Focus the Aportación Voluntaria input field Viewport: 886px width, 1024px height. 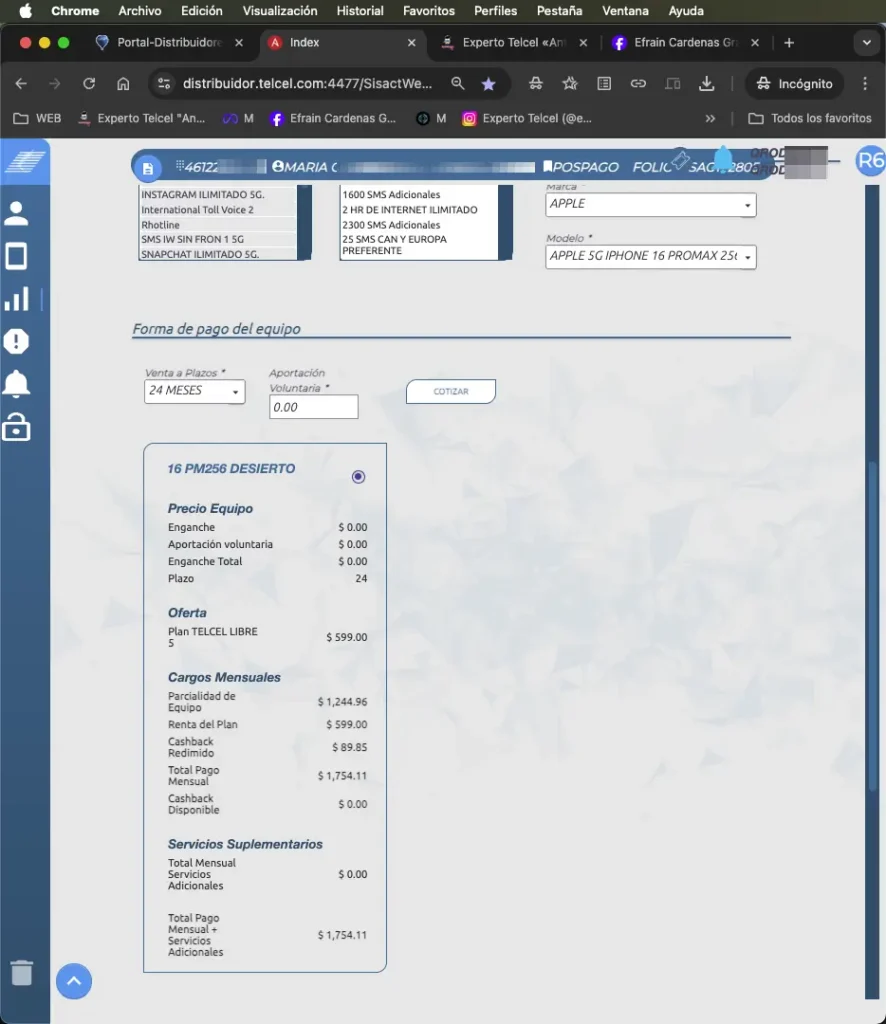coord(313,407)
